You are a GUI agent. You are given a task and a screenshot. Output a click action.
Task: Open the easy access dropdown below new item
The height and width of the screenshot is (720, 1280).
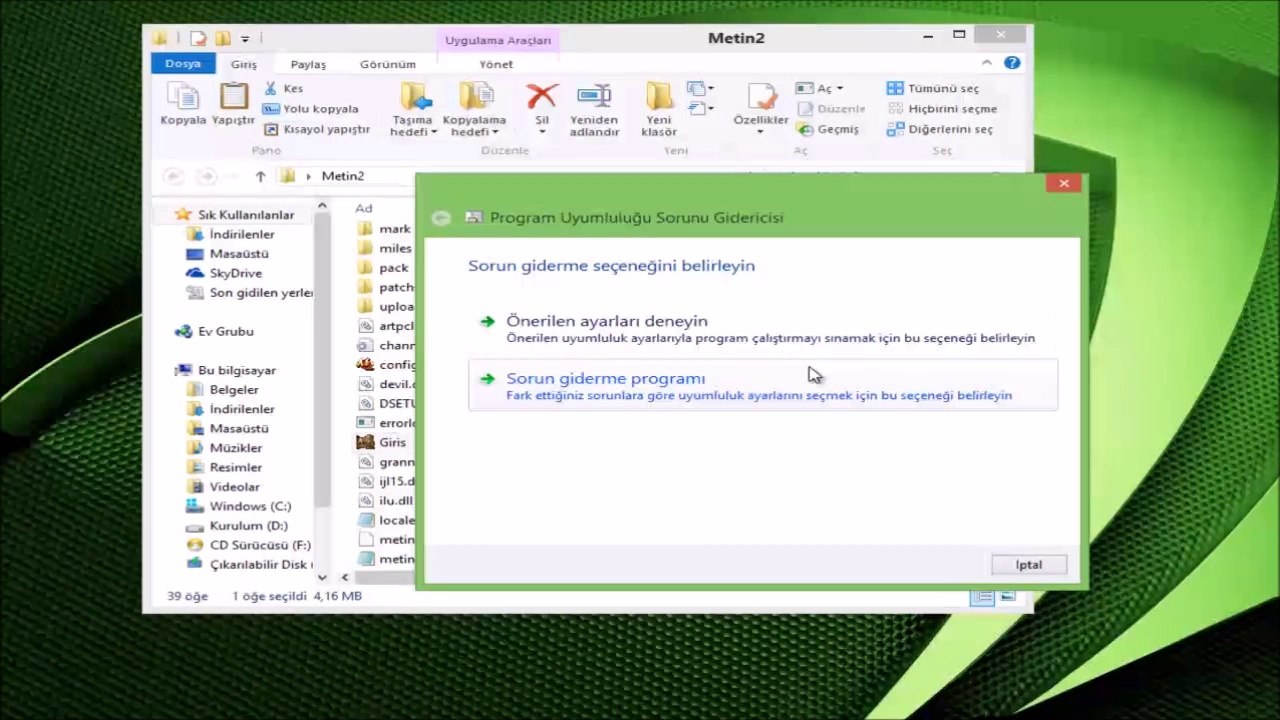point(701,108)
